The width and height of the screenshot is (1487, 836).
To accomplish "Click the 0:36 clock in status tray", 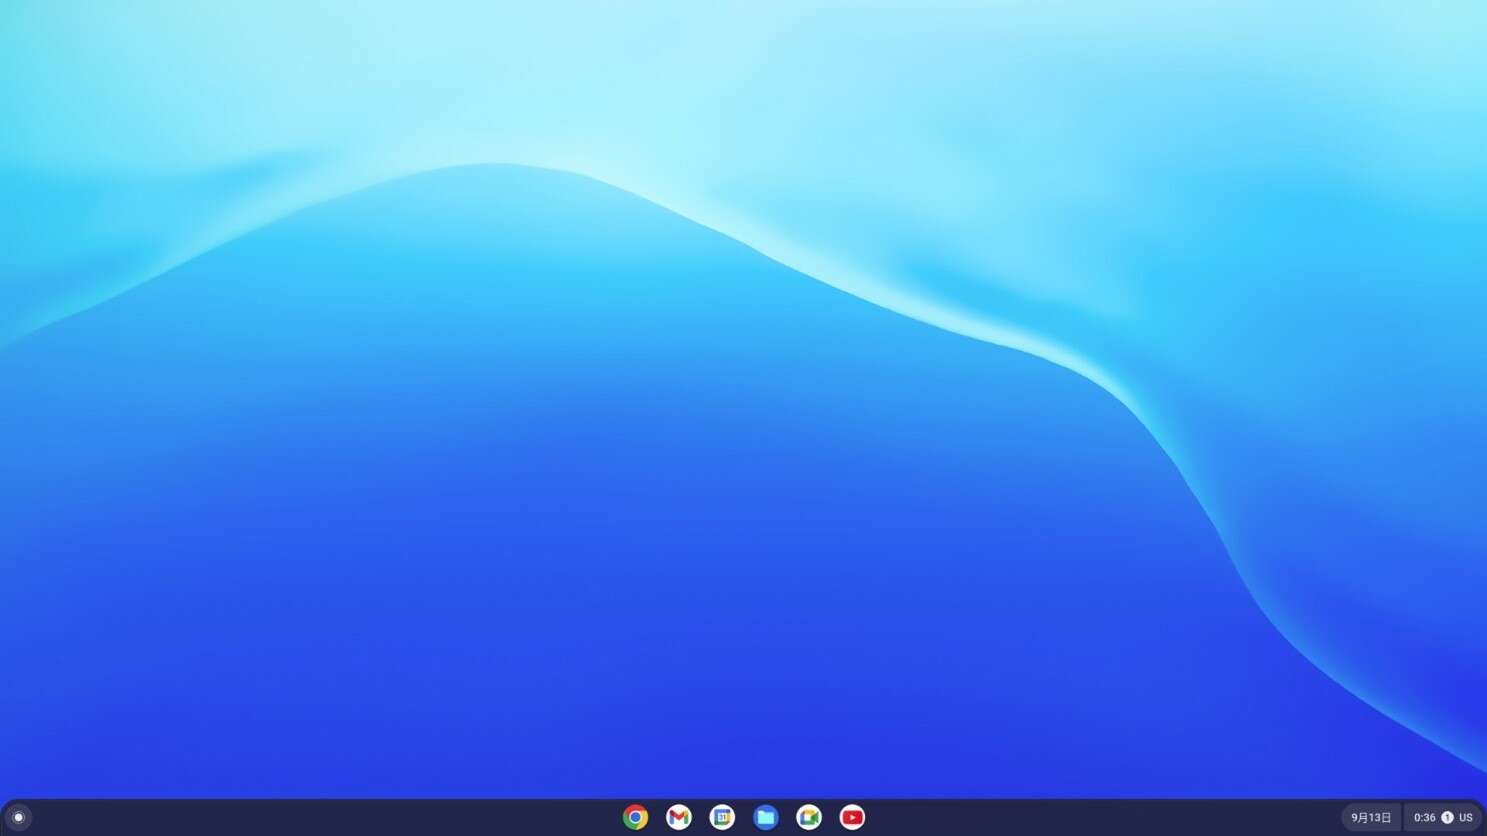I will coord(1424,817).
